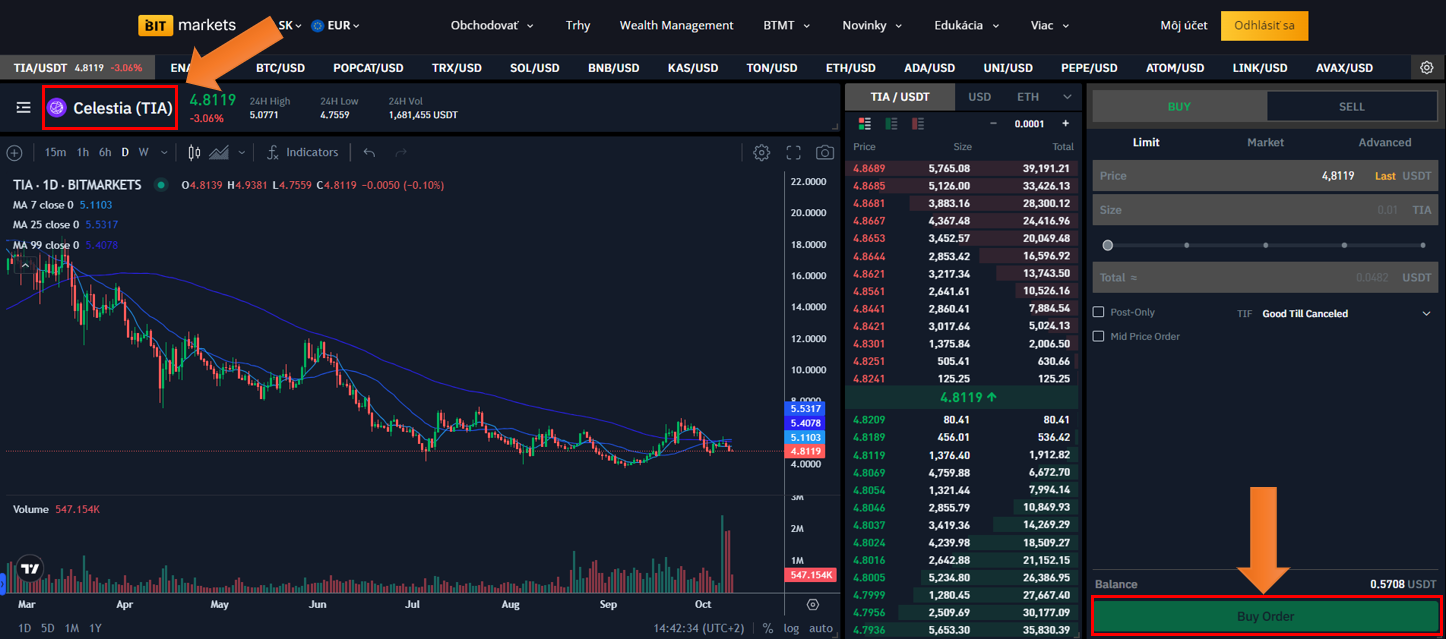Expand the chart interval dropdown arrow

[x=162, y=153]
